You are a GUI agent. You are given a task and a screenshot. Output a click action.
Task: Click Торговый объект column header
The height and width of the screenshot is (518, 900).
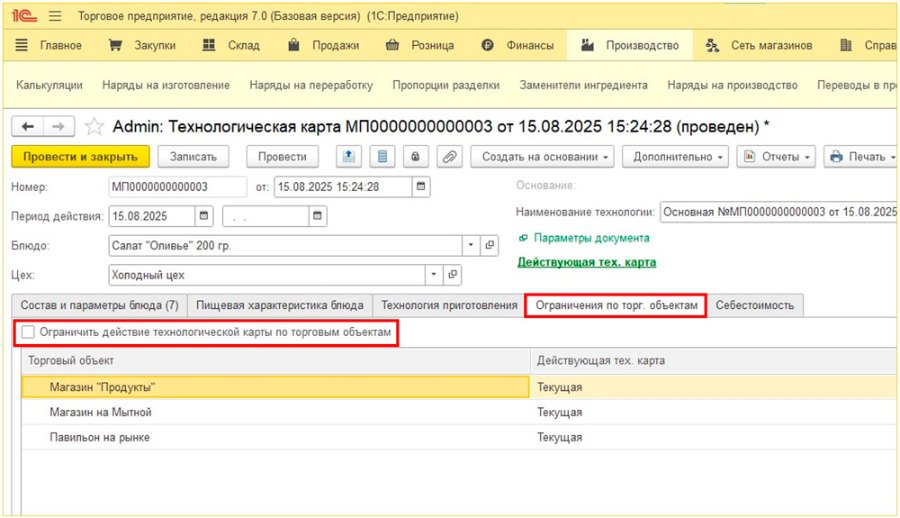coord(276,361)
